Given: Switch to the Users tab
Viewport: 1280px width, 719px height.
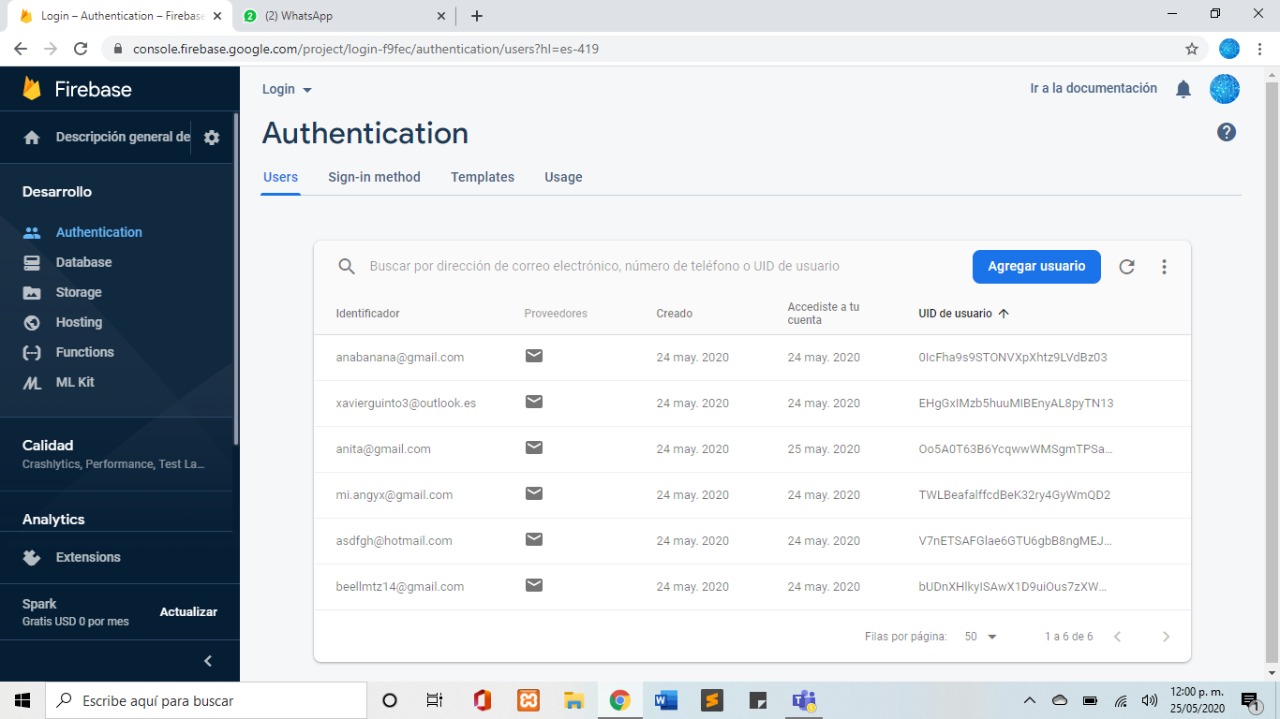Looking at the screenshot, I should tap(280, 177).
